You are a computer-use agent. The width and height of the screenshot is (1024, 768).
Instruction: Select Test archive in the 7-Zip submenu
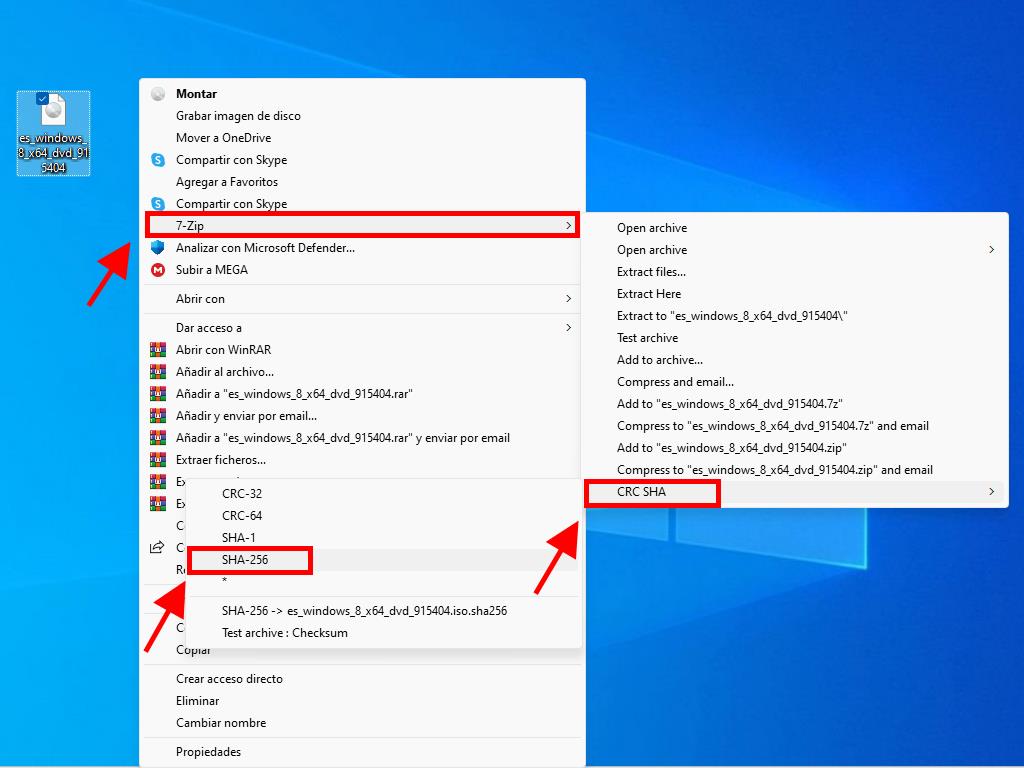(x=647, y=338)
